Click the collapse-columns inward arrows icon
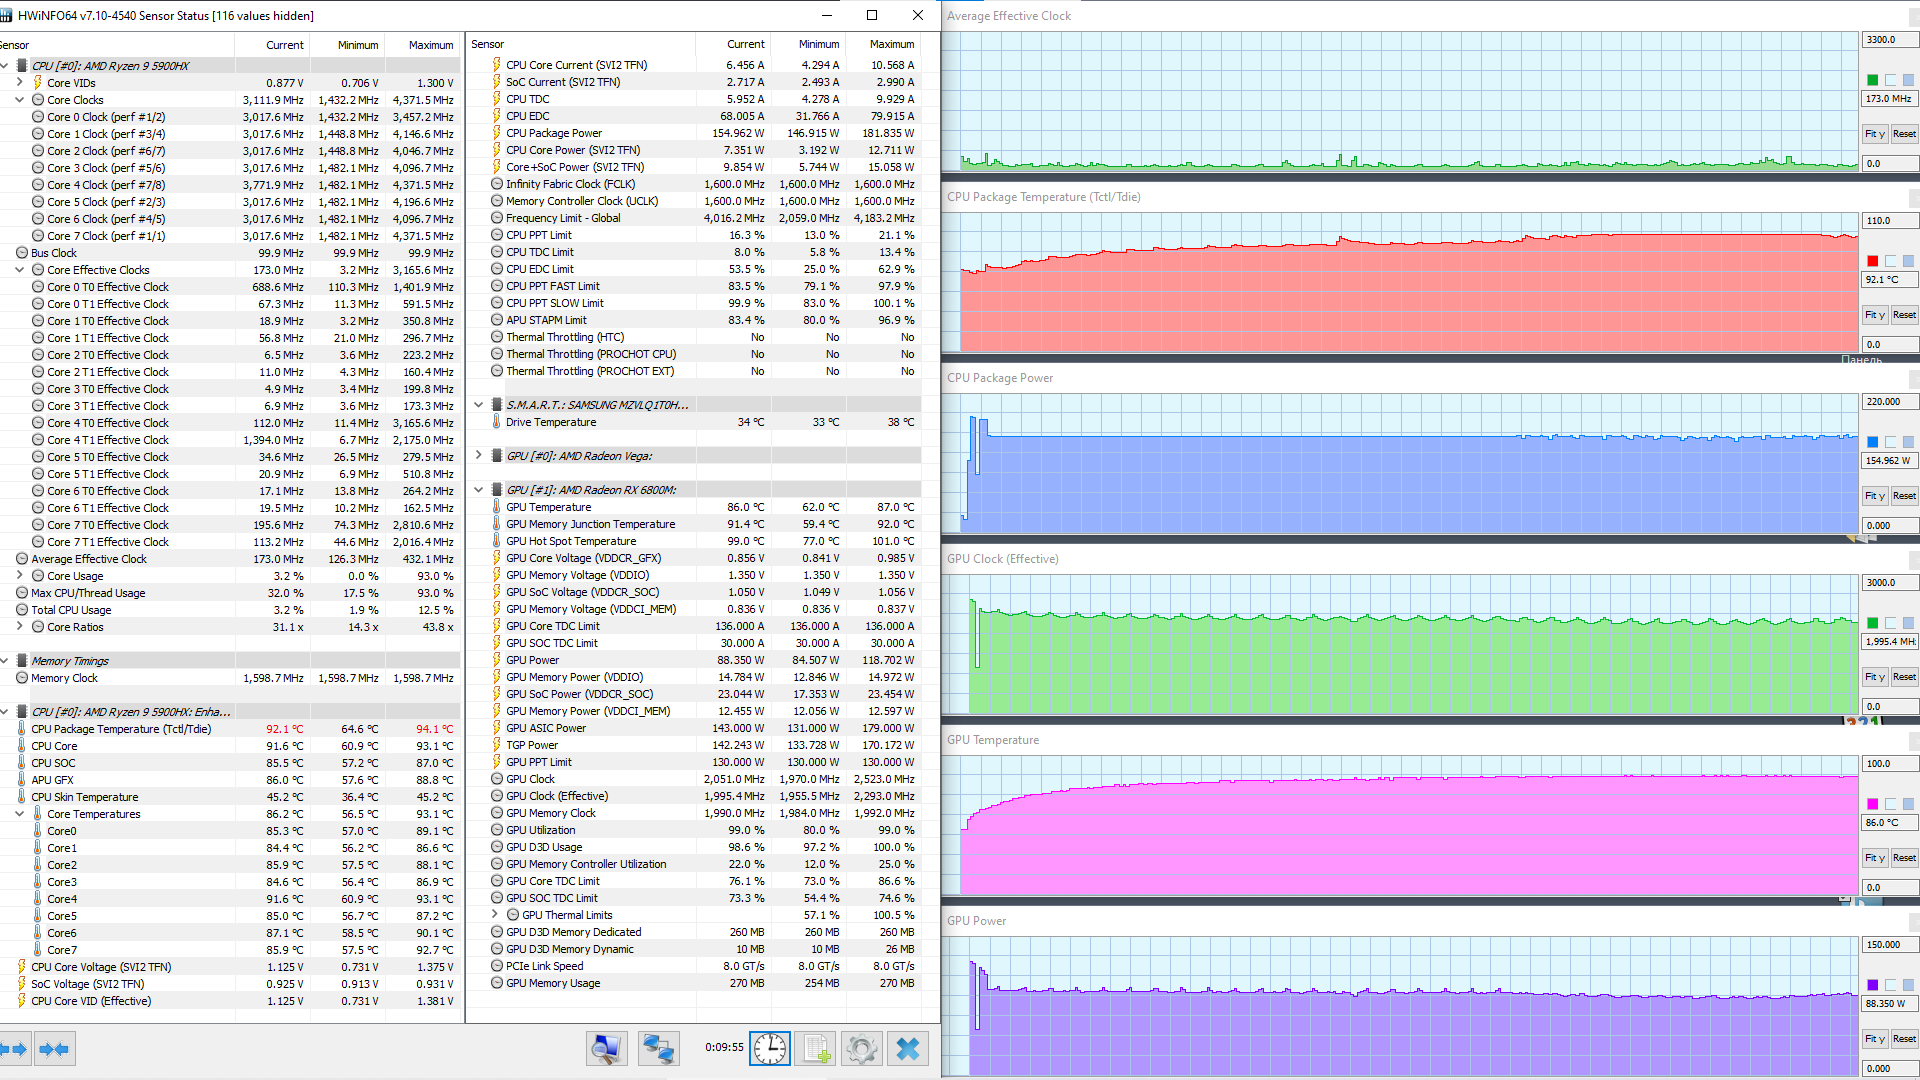 point(54,1049)
